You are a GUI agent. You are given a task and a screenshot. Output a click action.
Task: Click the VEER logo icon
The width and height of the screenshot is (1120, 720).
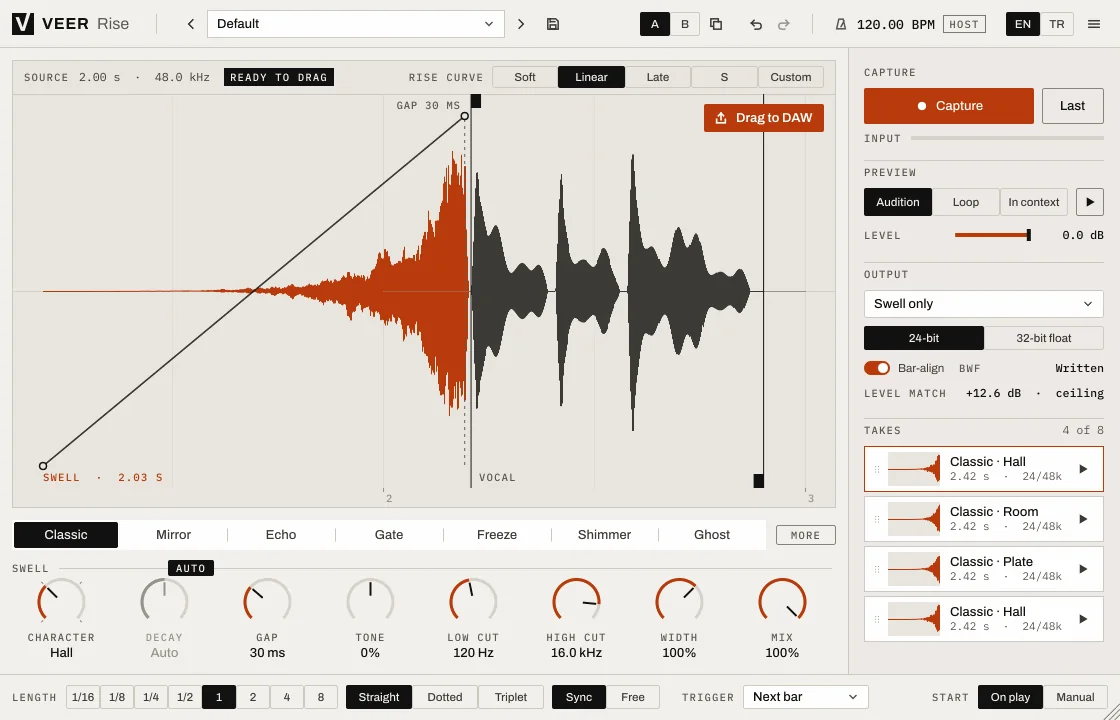tap(23, 24)
